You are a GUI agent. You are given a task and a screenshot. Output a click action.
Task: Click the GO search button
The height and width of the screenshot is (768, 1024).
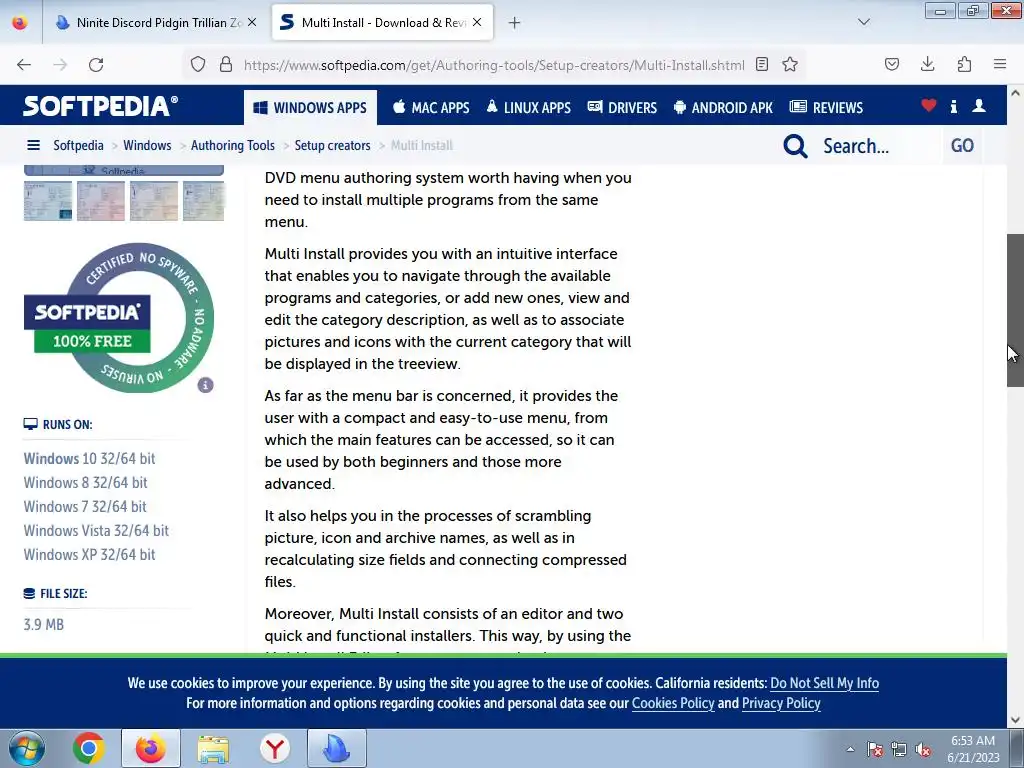tap(962, 146)
